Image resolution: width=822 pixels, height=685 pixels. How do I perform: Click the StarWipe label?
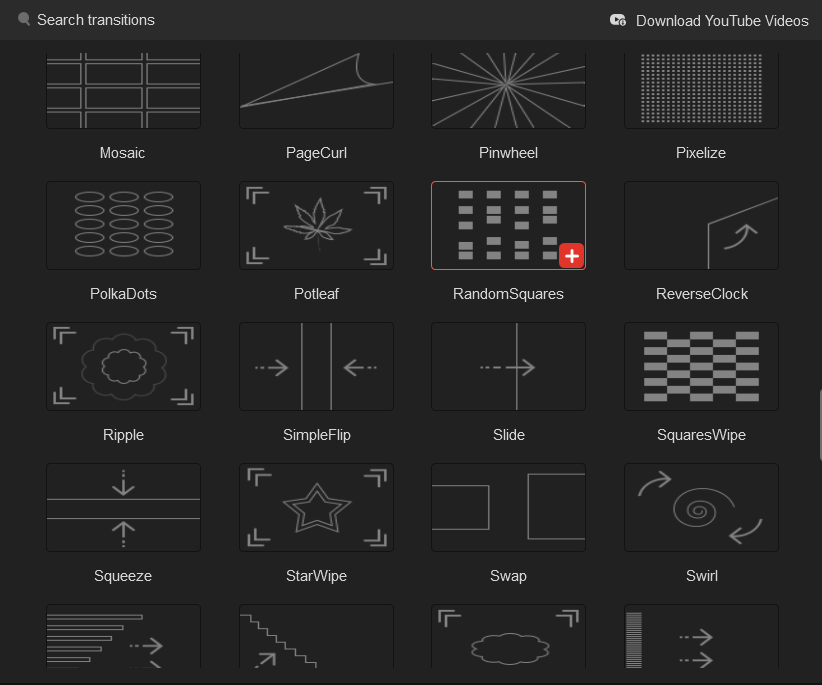tap(316, 576)
